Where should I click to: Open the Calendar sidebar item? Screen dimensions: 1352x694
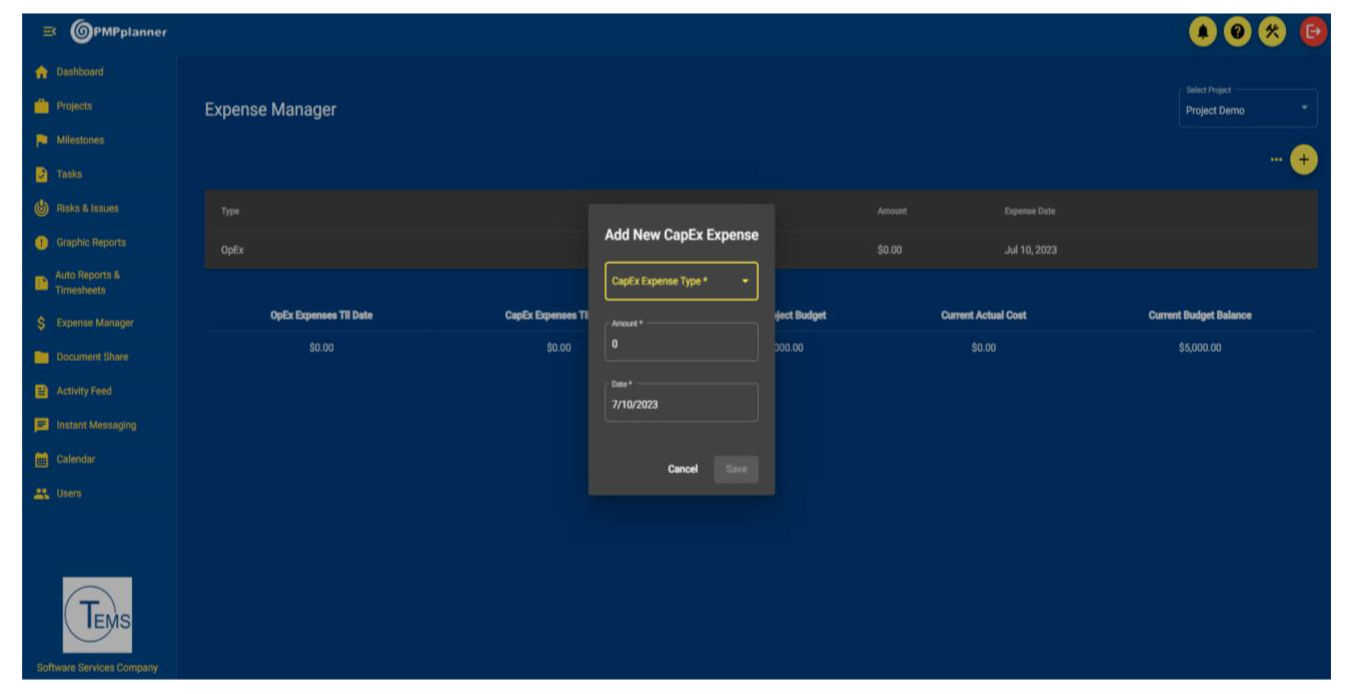(75, 459)
